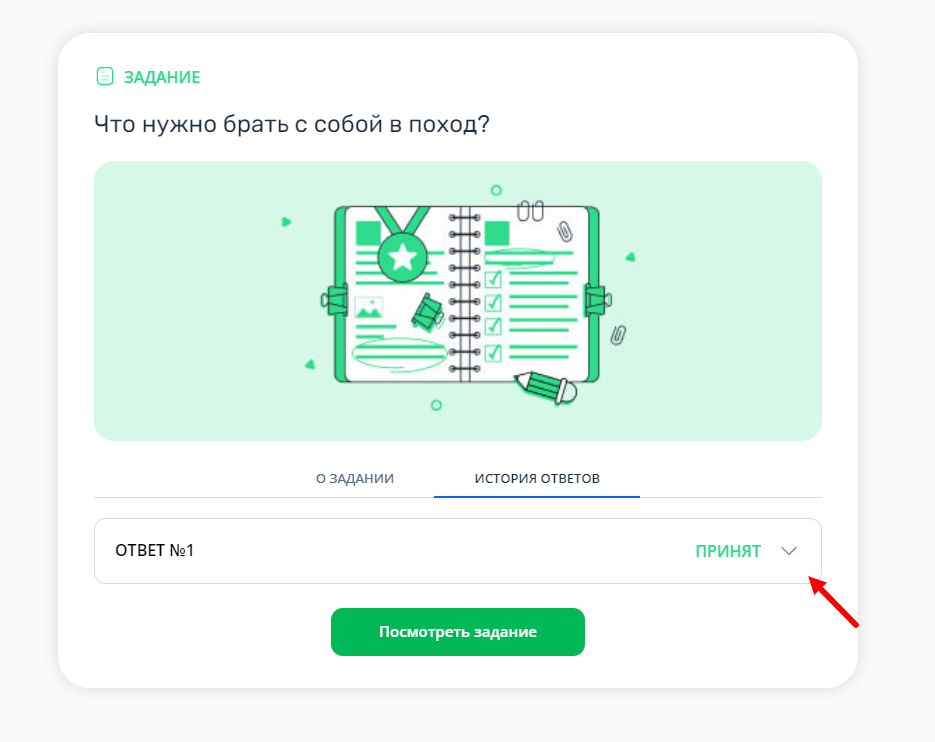Screen dimensions: 935x742
Task: Click the right binder clip on notebook
Action: [x=597, y=300]
